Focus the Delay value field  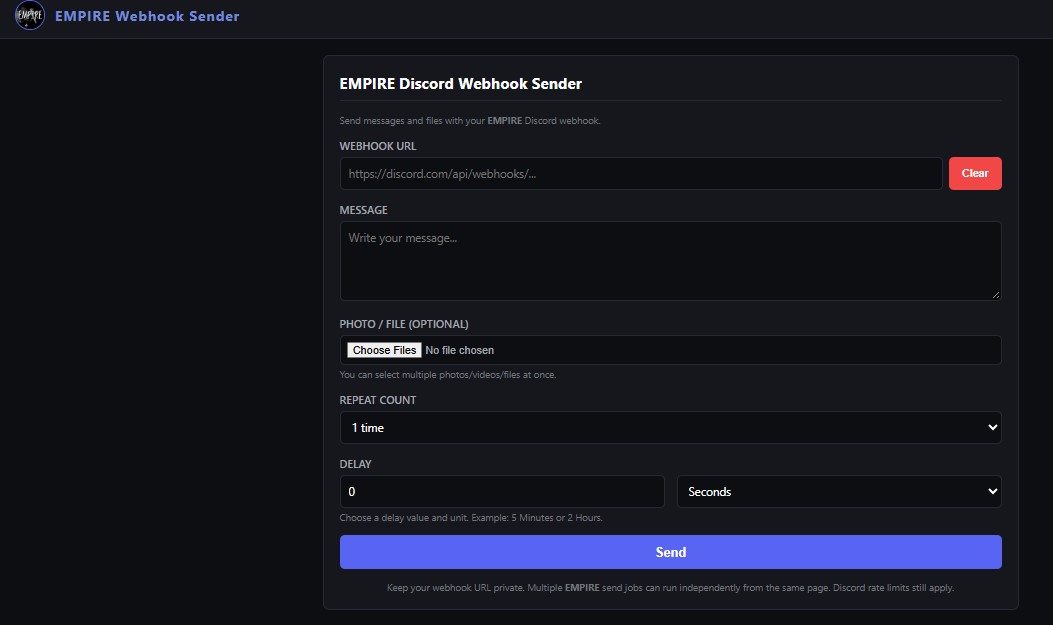pyautogui.click(x=502, y=491)
